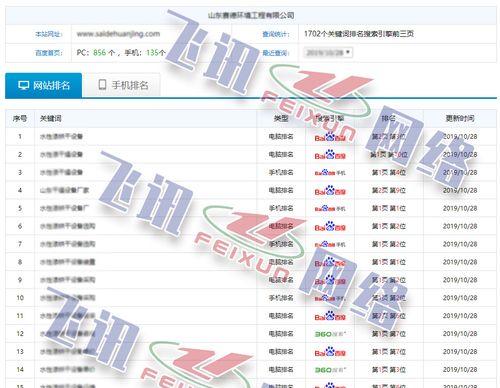Click company title 山东赛德环境工程有限公司

coord(251,15)
